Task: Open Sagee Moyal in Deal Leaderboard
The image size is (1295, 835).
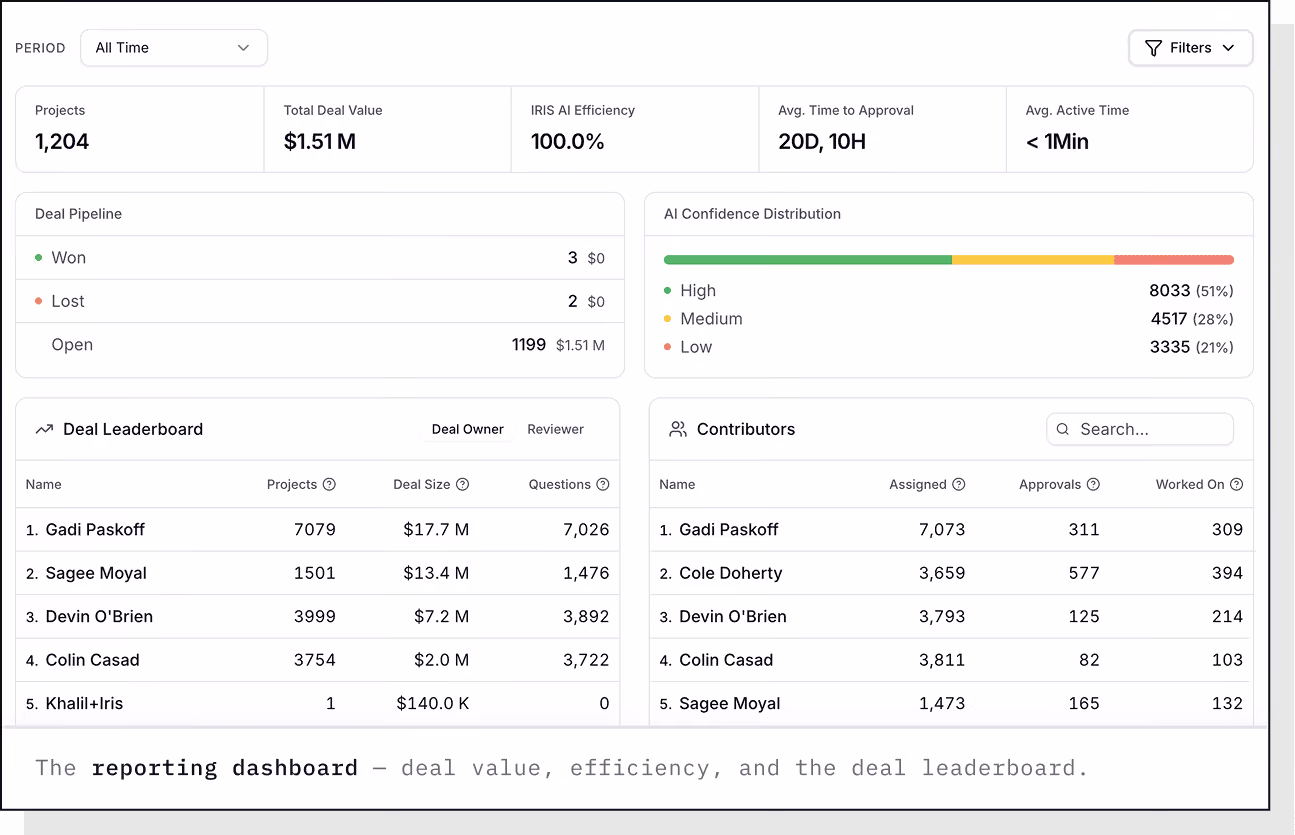Action: click(x=96, y=573)
